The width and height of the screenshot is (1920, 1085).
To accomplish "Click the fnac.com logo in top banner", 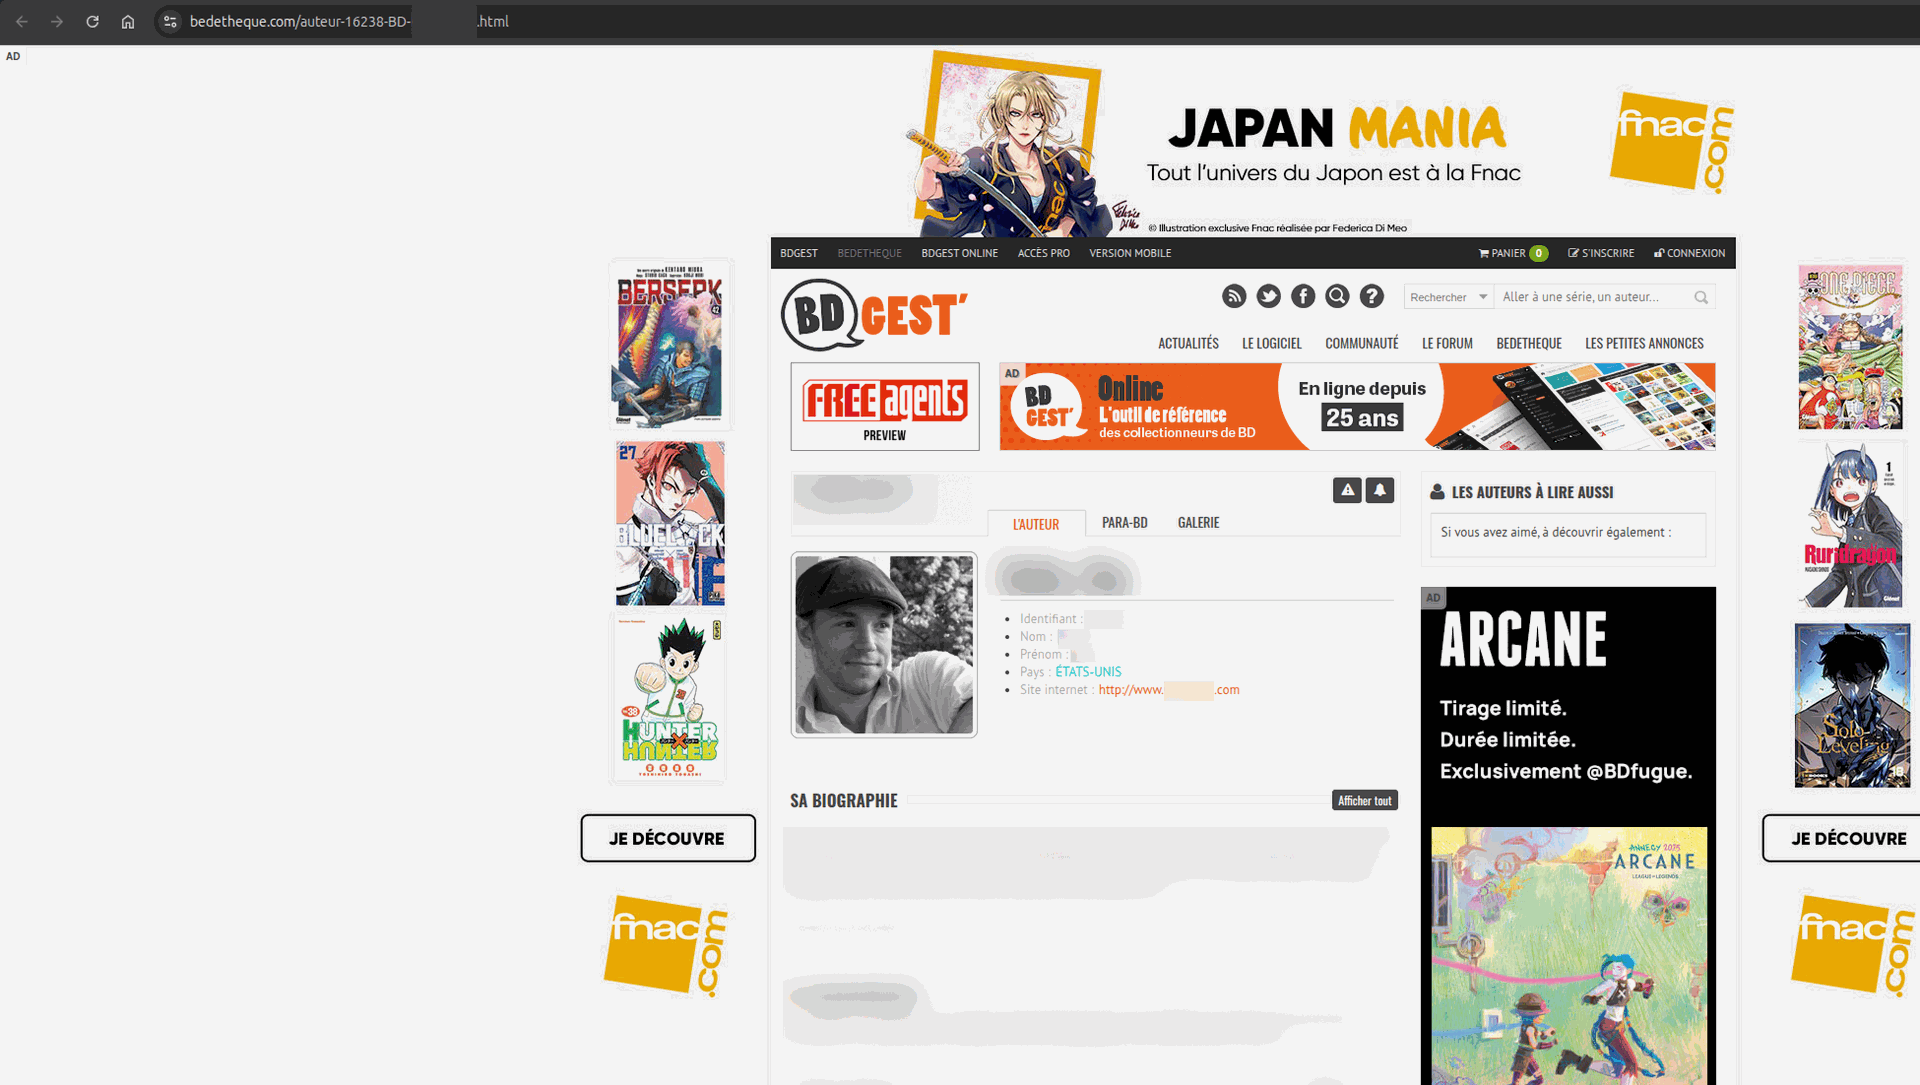I will point(1672,141).
